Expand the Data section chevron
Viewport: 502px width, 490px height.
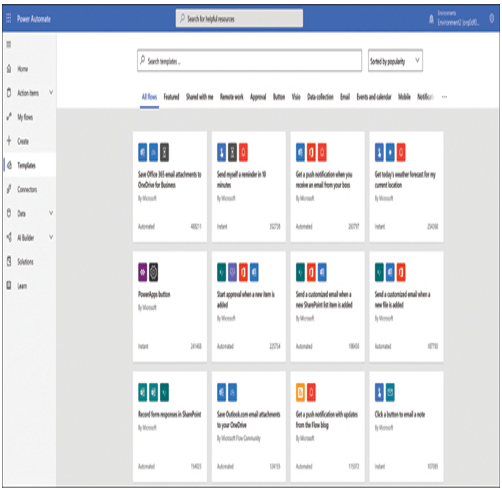pyautogui.click(x=51, y=213)
